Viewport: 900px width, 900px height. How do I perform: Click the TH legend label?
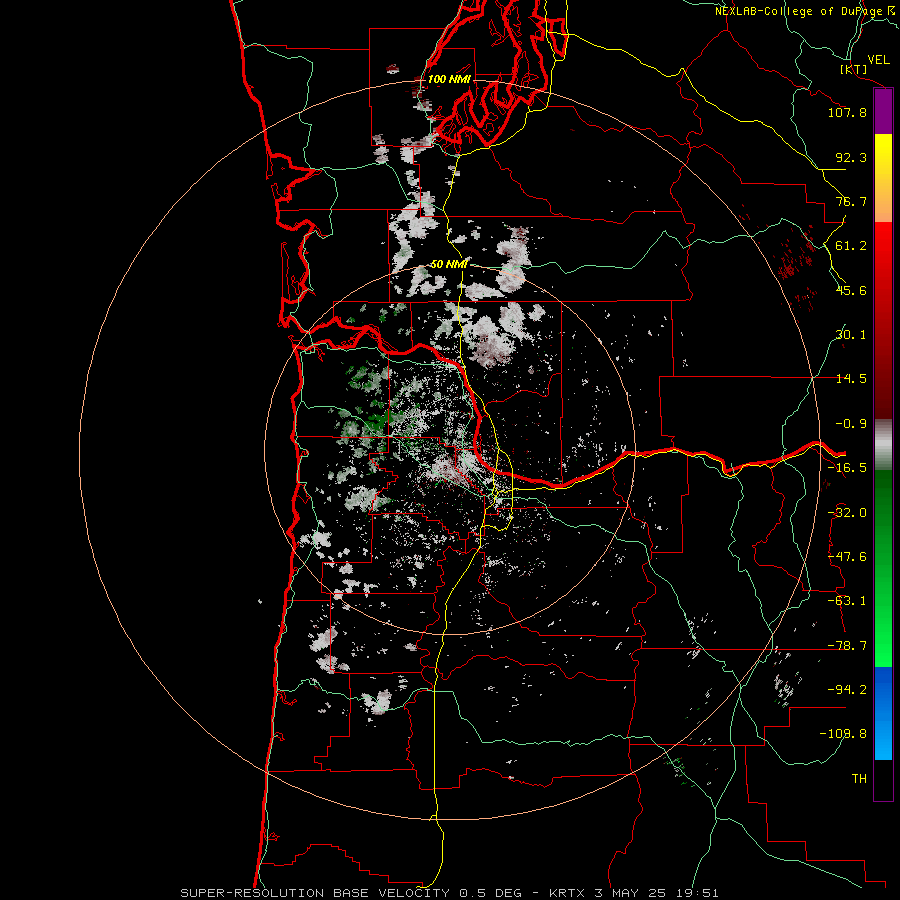(859, 779)
